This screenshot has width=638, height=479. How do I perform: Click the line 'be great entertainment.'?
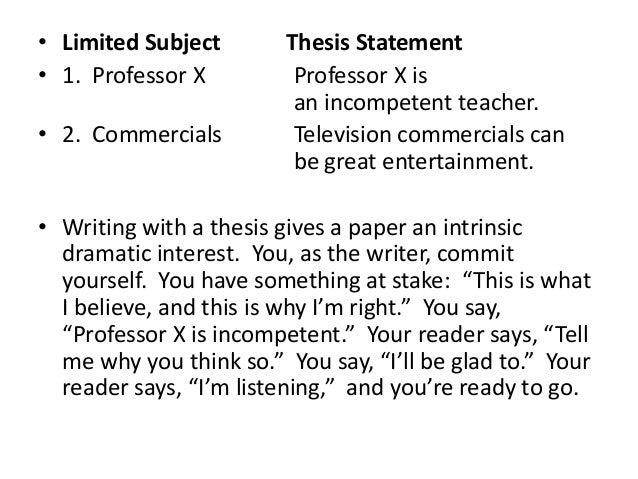[x=413, y=162]
